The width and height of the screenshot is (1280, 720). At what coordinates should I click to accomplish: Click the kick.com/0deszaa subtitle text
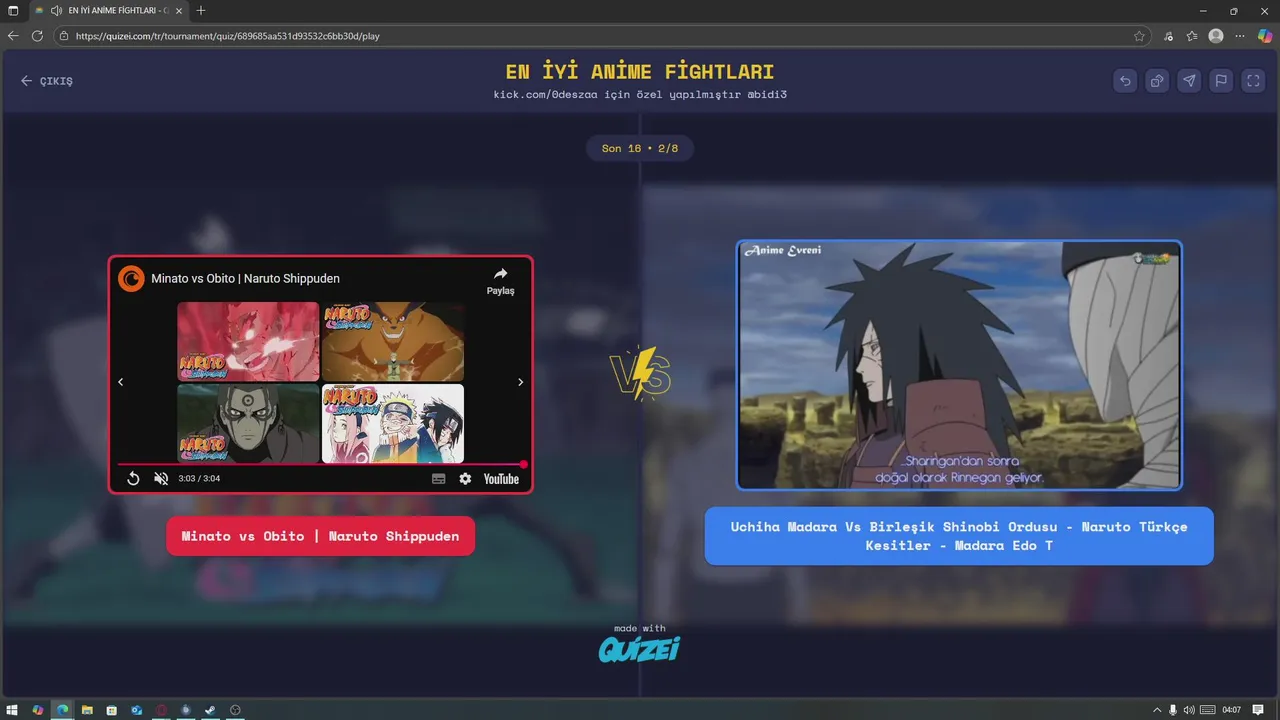pos(640,94)
